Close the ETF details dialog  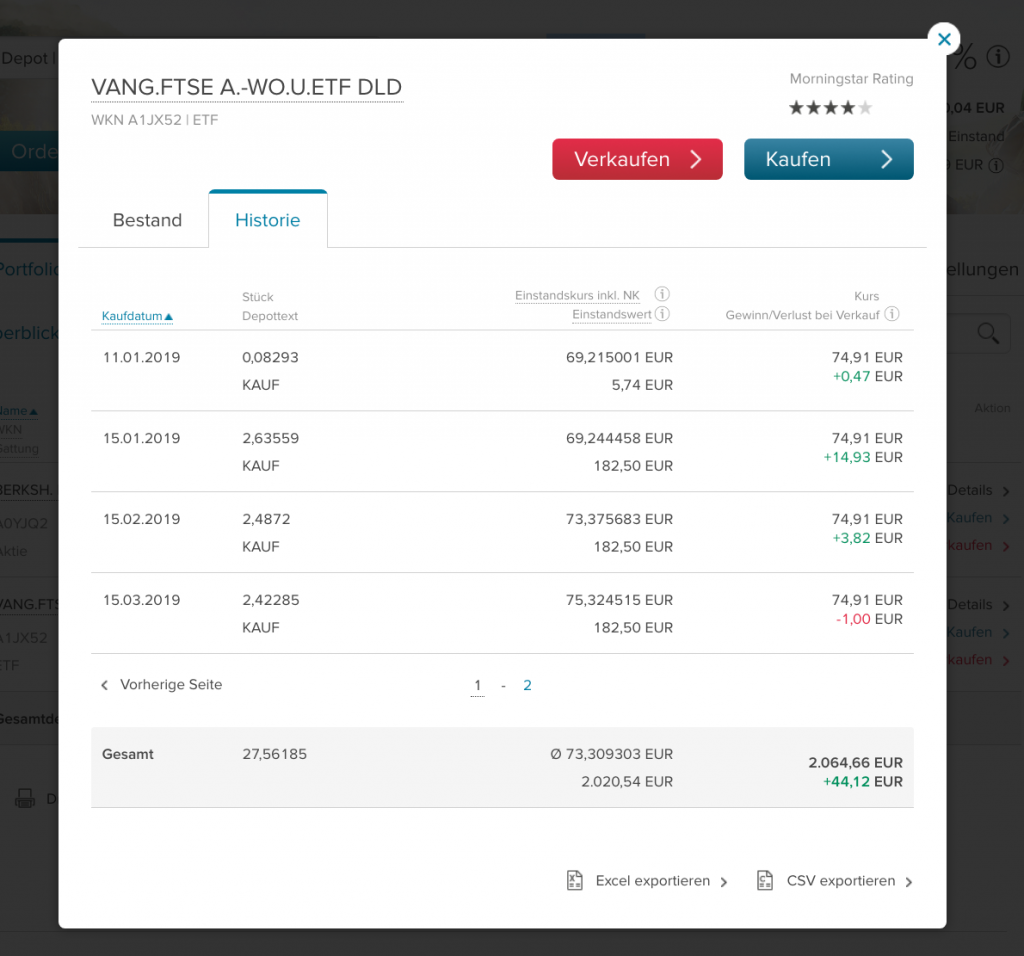(x=944, y=39)
